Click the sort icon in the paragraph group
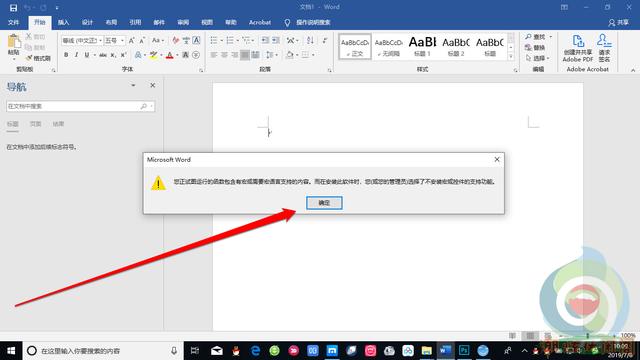 pyautogui.click(x=310, y=40)
